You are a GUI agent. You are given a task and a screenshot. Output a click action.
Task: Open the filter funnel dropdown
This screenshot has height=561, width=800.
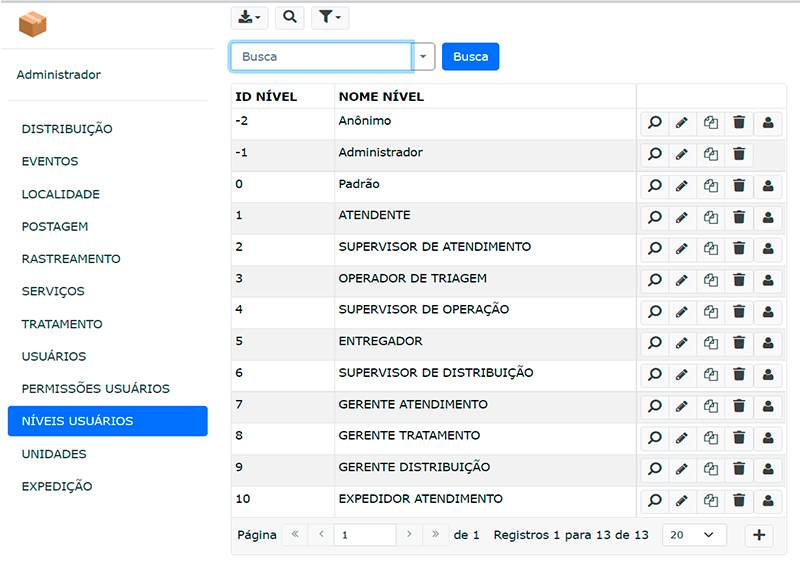point(330,17)
